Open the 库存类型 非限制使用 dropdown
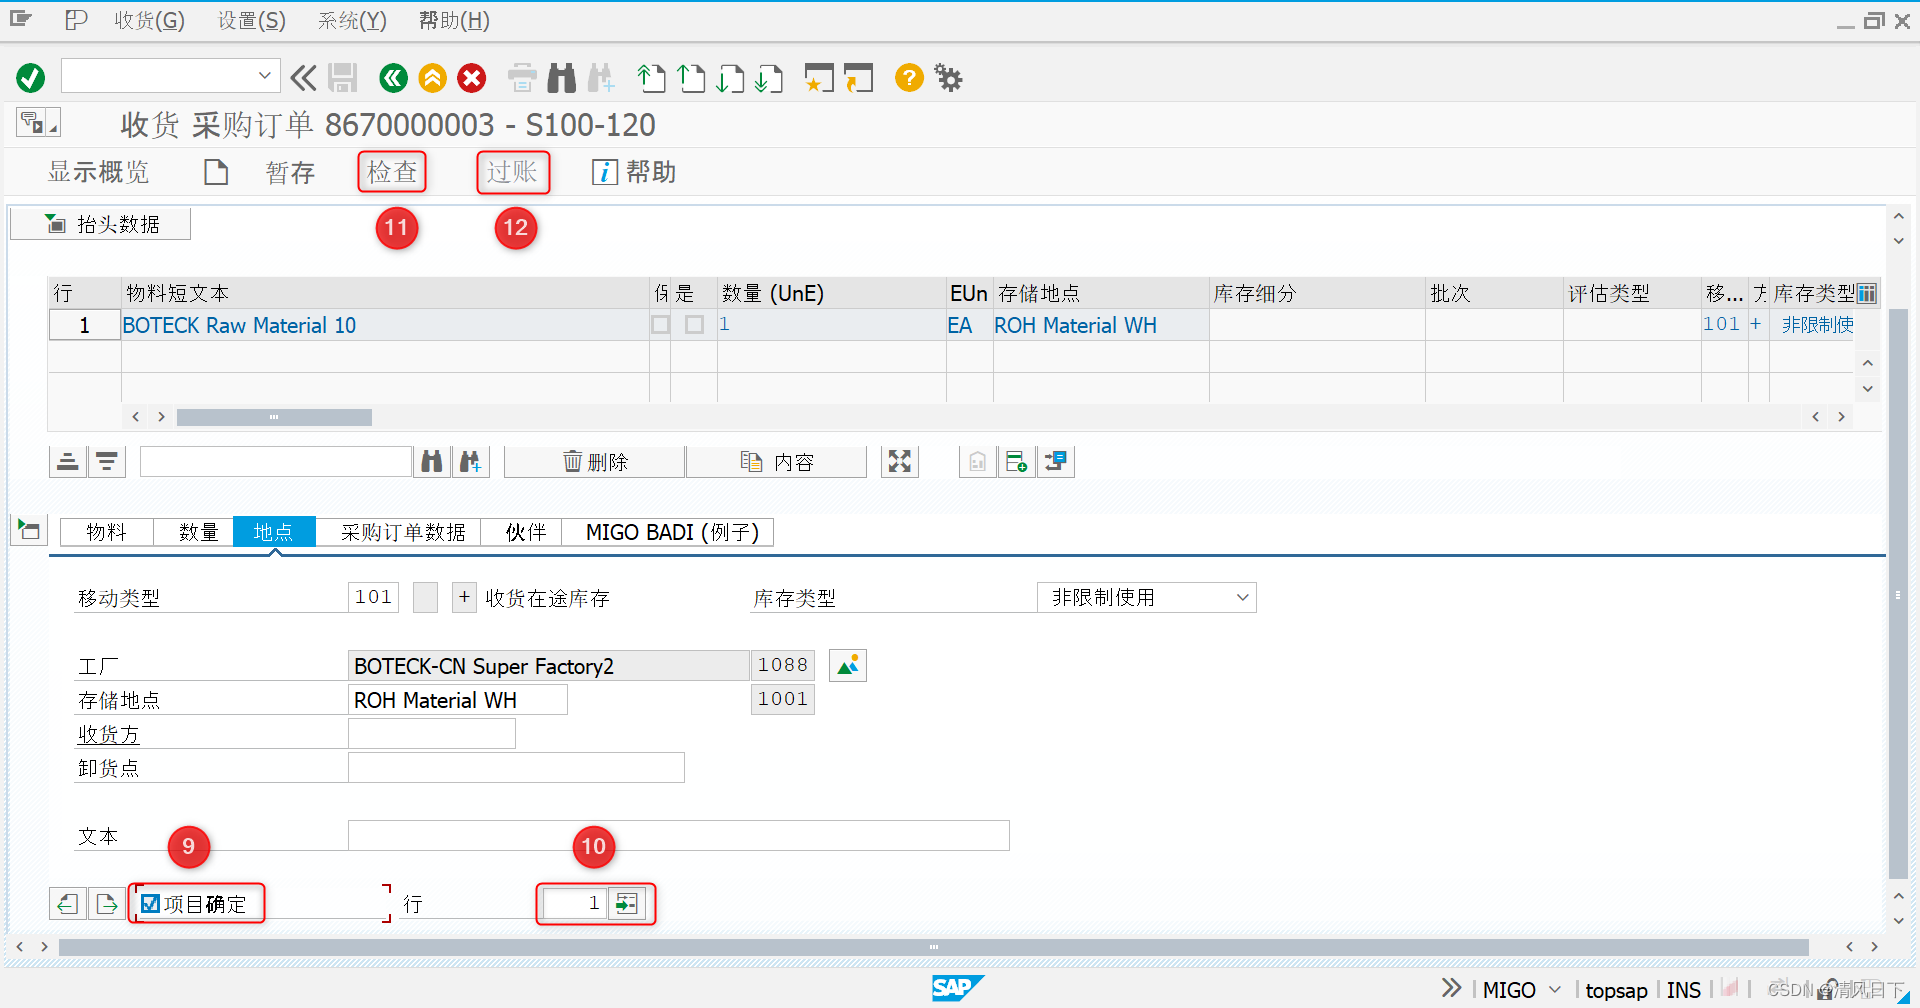Image resolution: width=1920 pixels, height=1008 pixels. (x=1243, y=597)
